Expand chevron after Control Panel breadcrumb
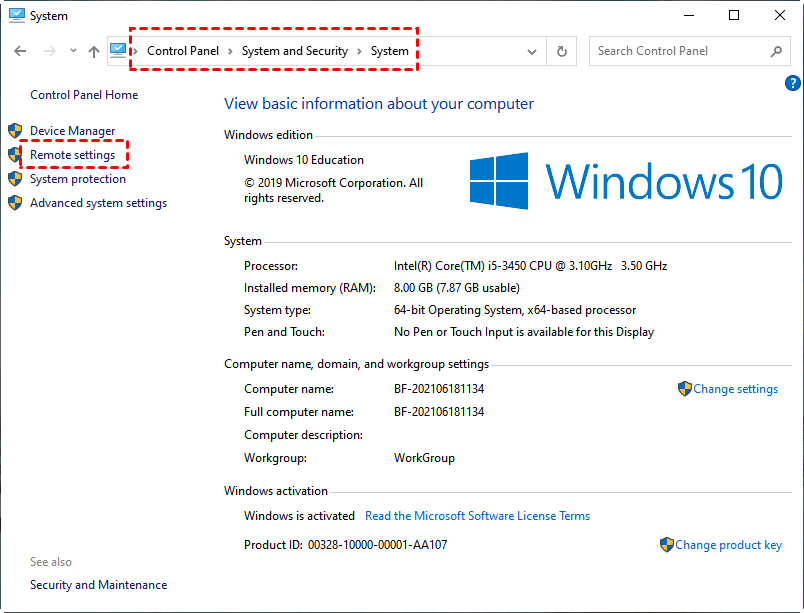Viewport: 804px width, 613px height. [x=230, y=51]
